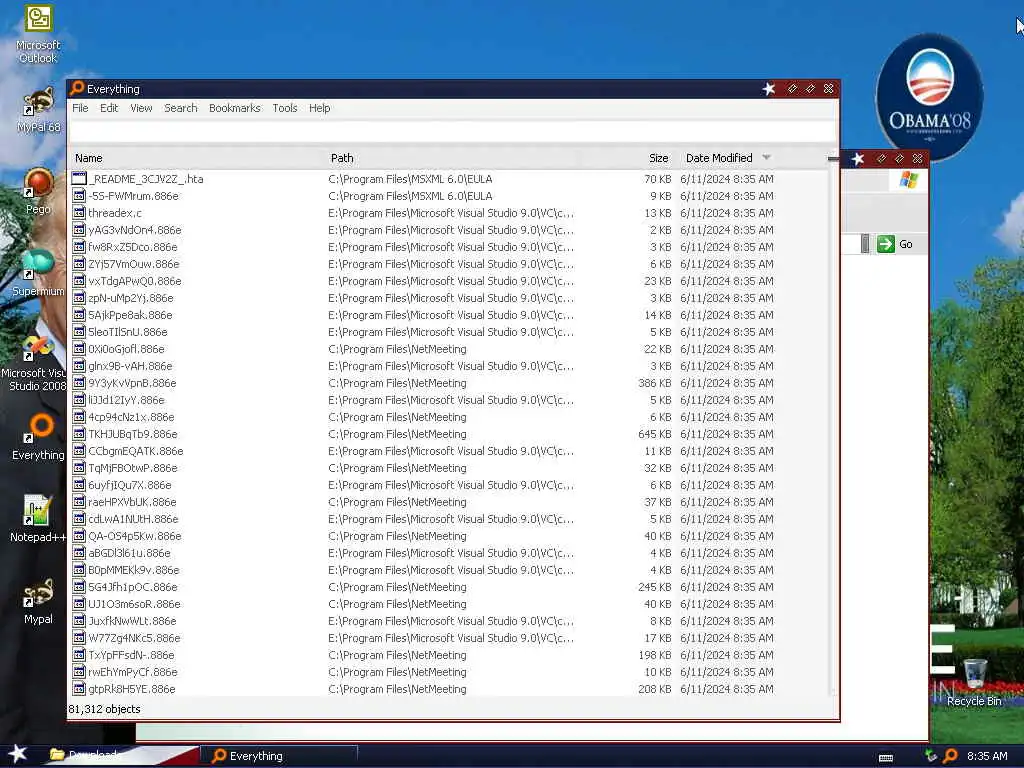The height and width of the screenshot is (768, 1024).
Task: Click icon next to W77Zg4NKc5.886e
Action: tap(79, 637)
